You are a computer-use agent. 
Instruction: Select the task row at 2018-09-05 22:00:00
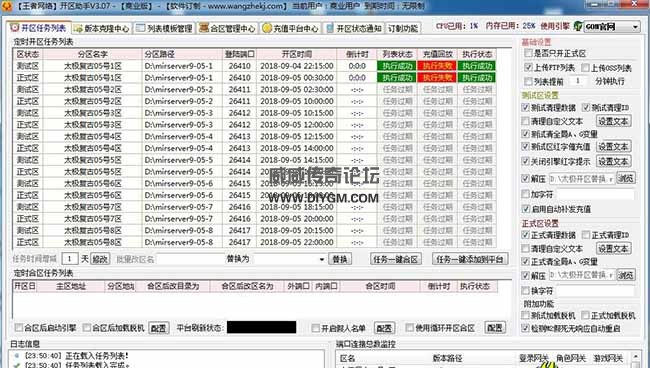[255, 242]
